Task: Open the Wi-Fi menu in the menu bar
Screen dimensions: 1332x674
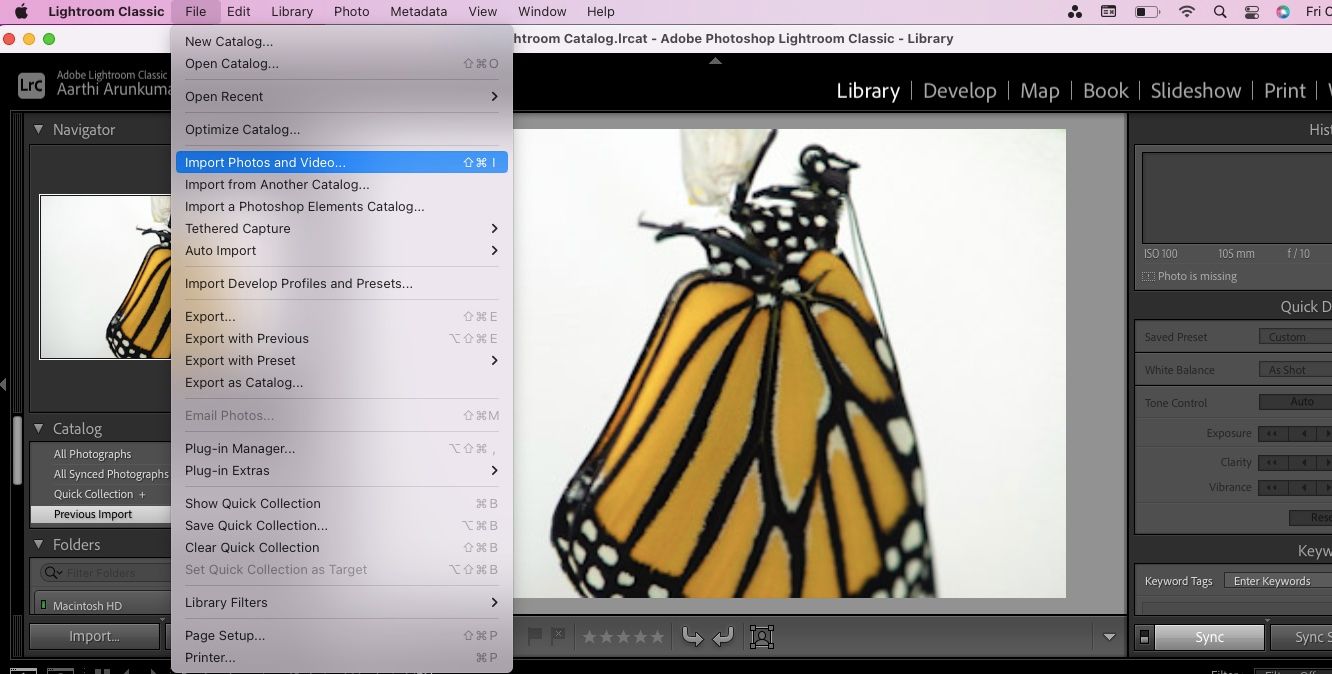Action: tap(1186, 12)
